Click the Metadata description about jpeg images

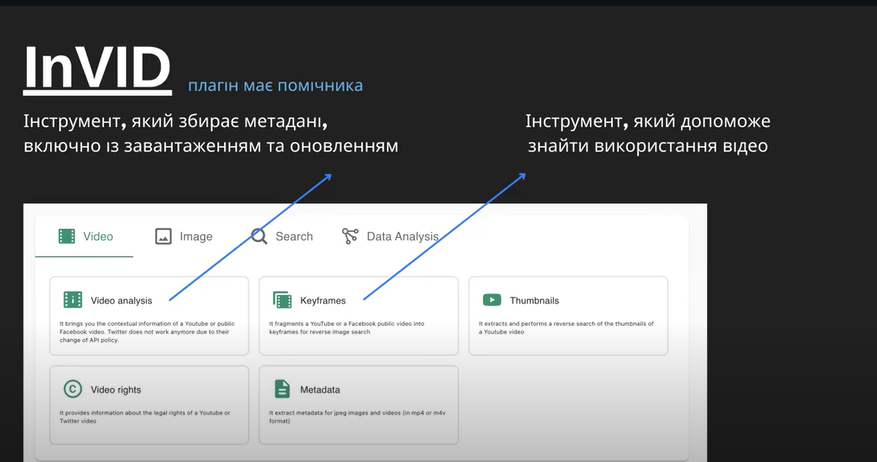pyautogui.click(x=357, y=417)
